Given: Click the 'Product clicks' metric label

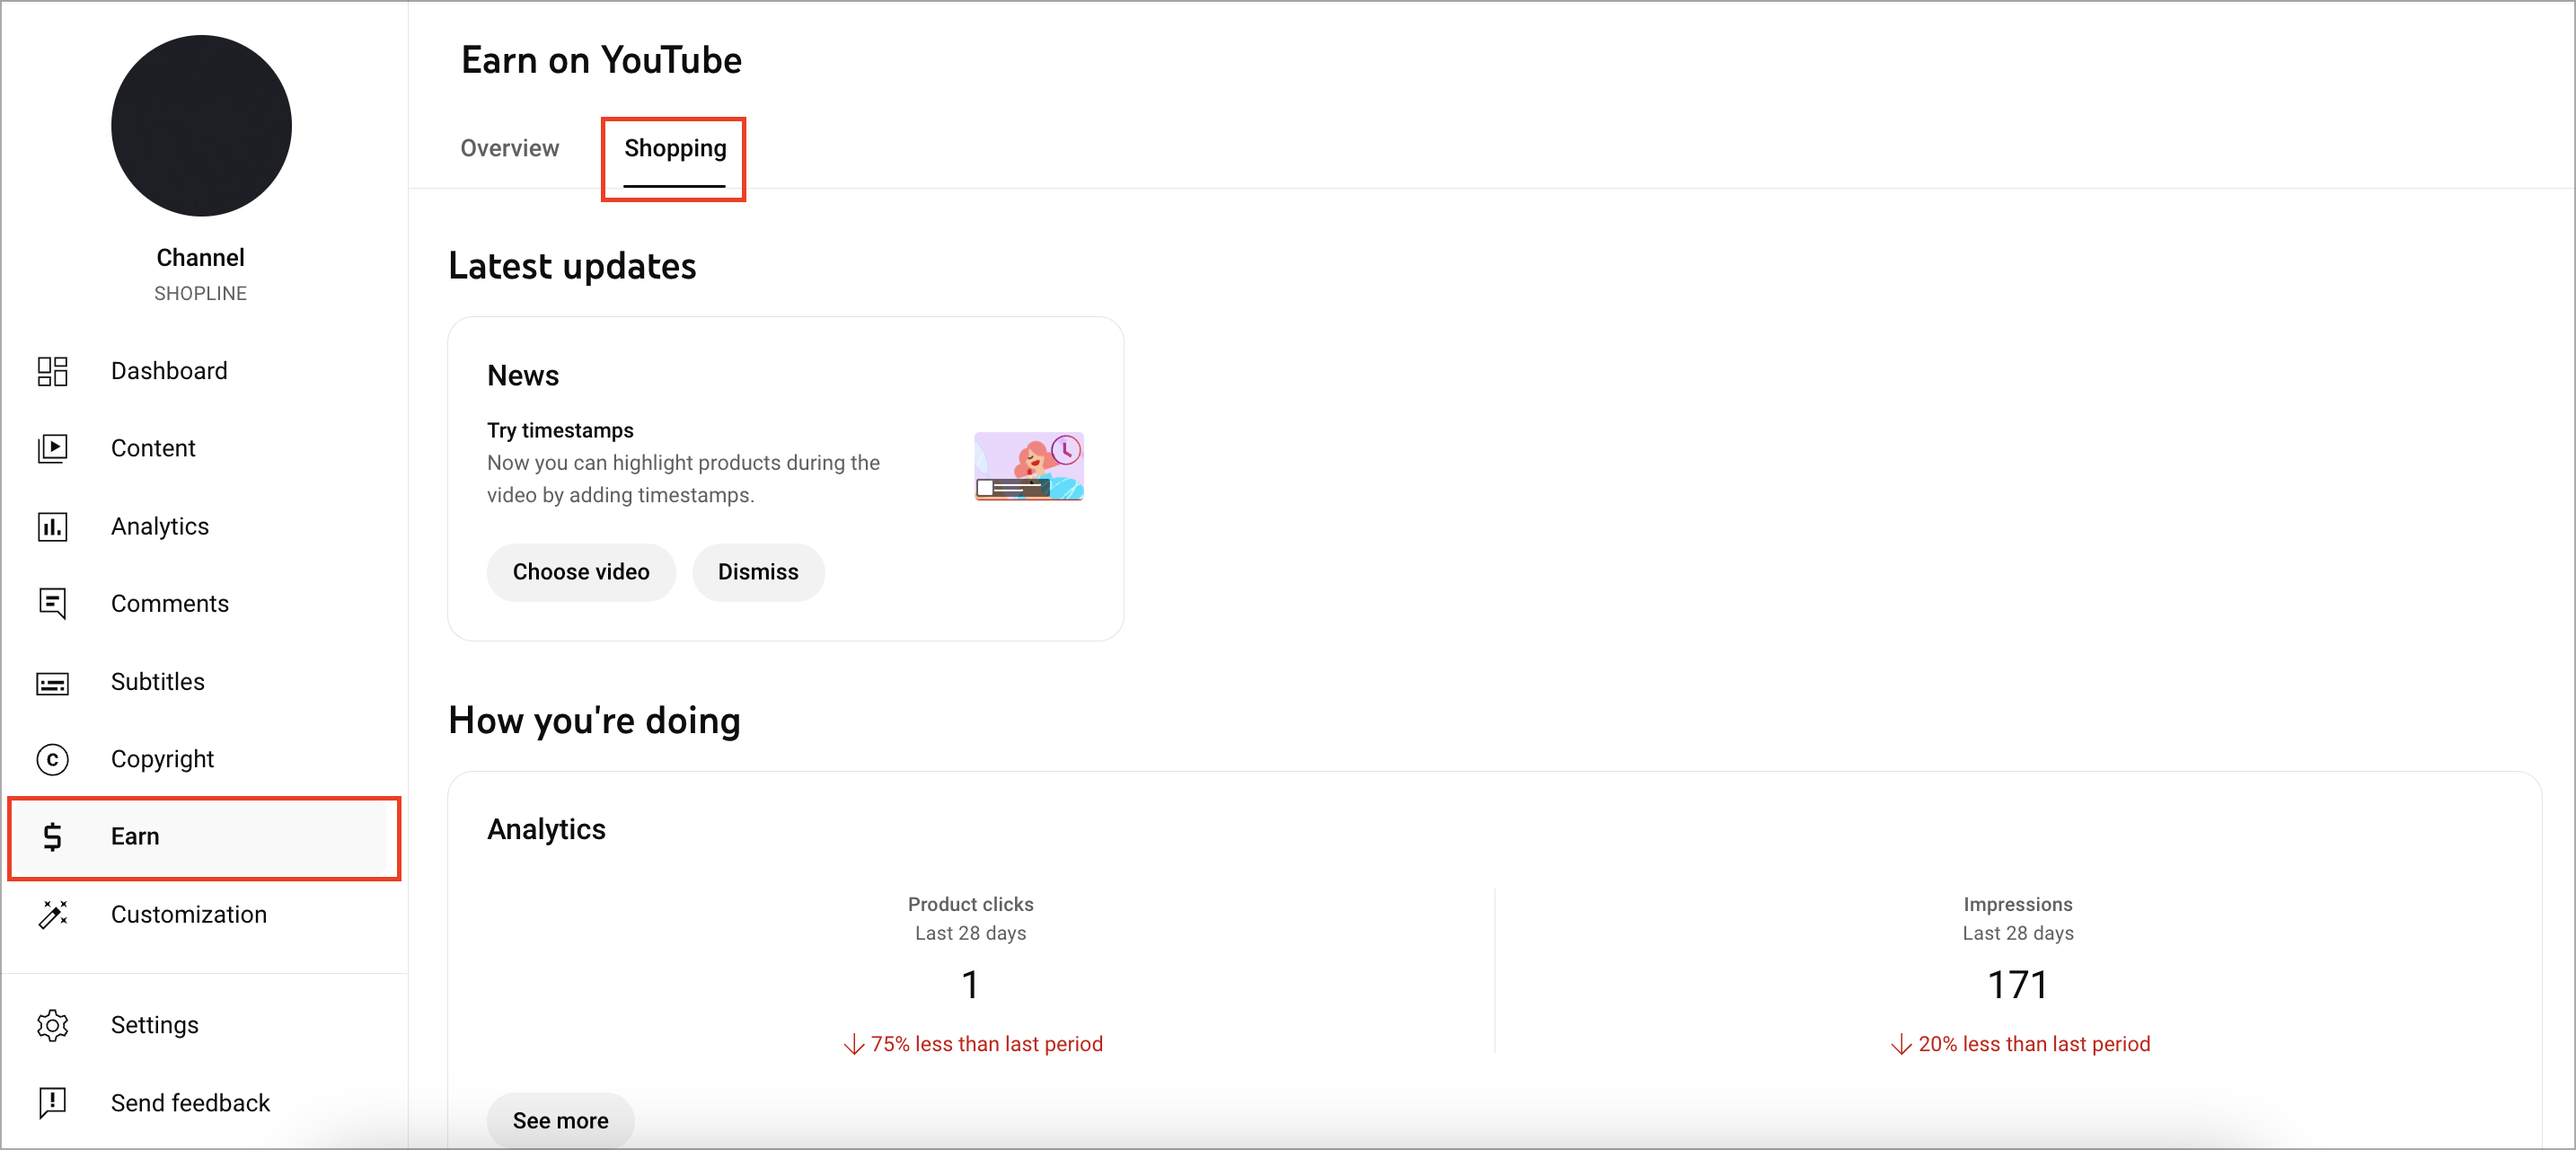Looking at the screenshot, I should click(x=970, y=904).
